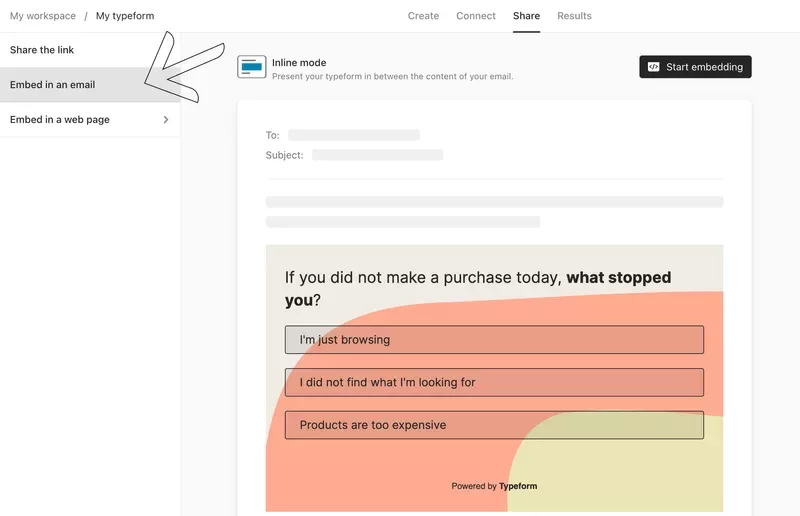Click the what stopped you question heading
Viewport: 800px width, 516px height.
click(x=478, y=288)
